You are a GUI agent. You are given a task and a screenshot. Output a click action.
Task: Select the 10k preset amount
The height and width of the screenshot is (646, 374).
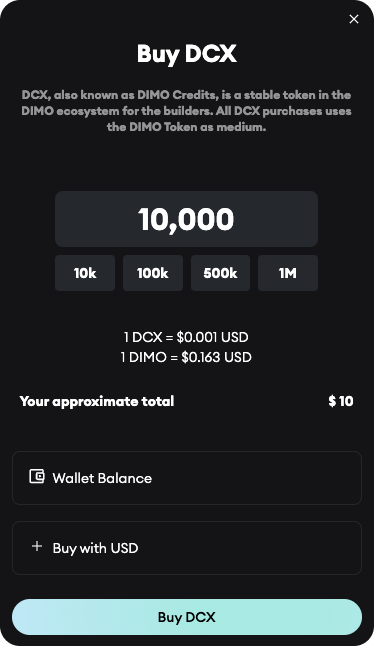85,273
